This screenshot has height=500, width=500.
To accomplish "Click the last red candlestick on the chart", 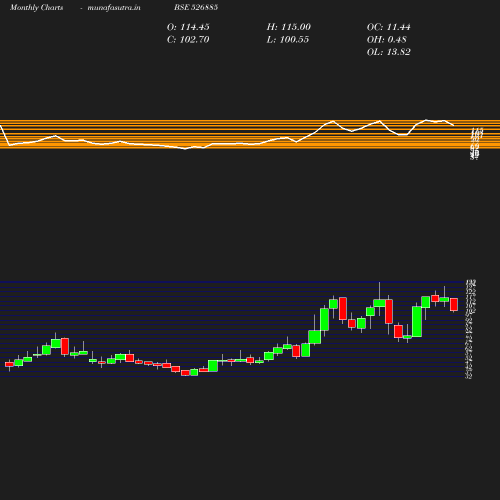I will coord(454,305).
